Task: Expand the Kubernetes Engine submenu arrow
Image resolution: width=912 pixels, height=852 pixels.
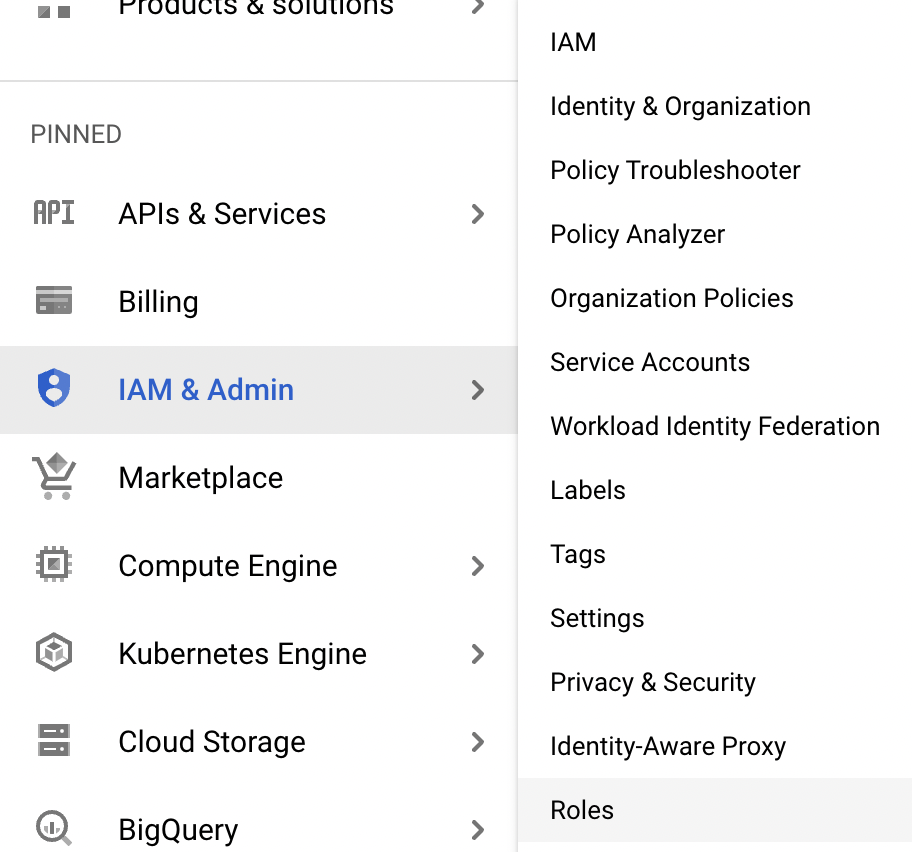Action: pos(478,654)
